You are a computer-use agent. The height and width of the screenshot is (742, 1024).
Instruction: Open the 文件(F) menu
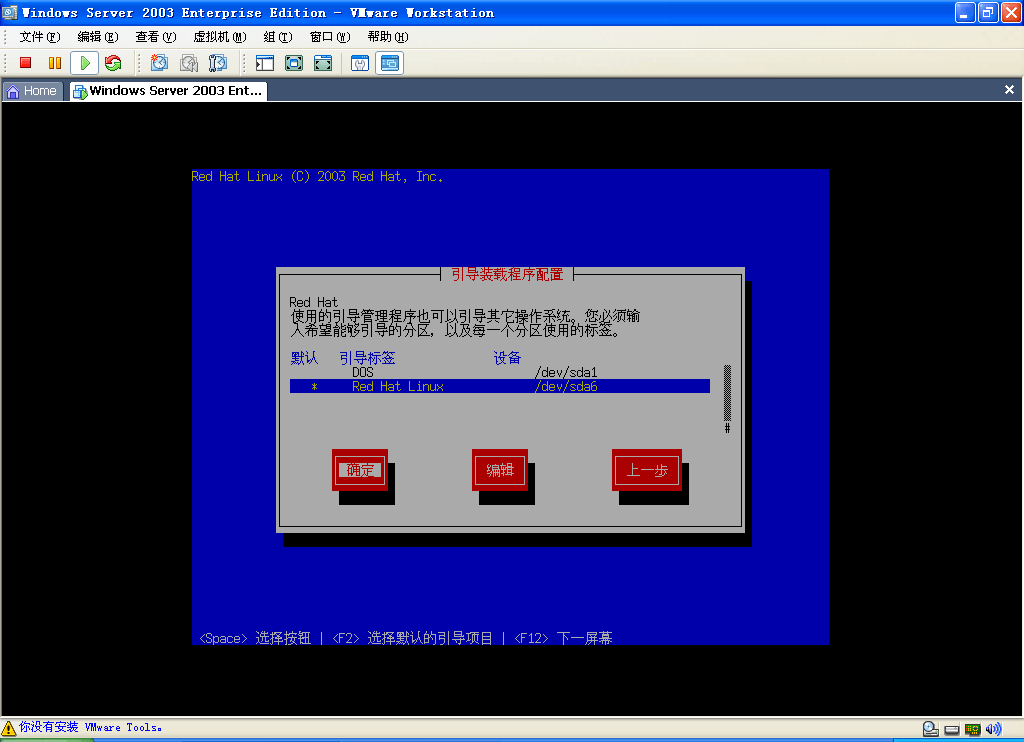39,37
